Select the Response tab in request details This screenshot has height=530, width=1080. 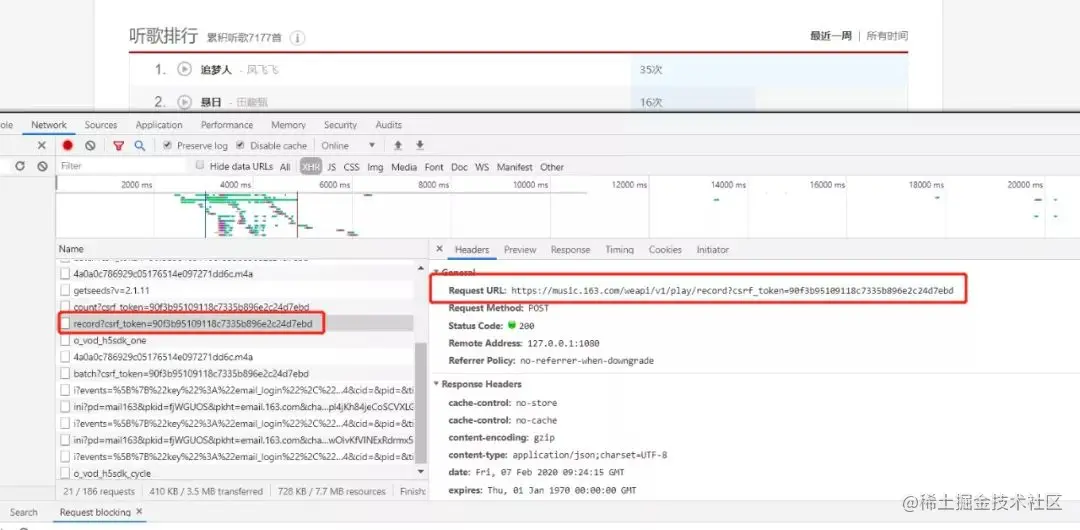[570, 249]
